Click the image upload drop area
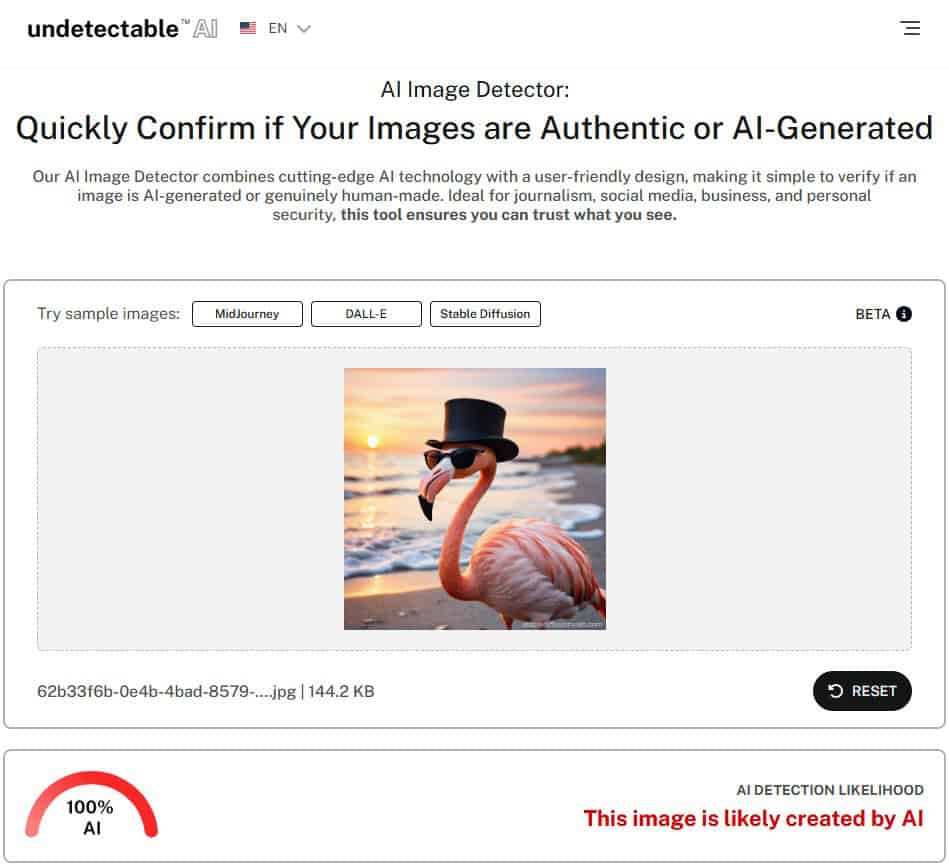This screenshot has height=868, width=949. coord(474,499)
